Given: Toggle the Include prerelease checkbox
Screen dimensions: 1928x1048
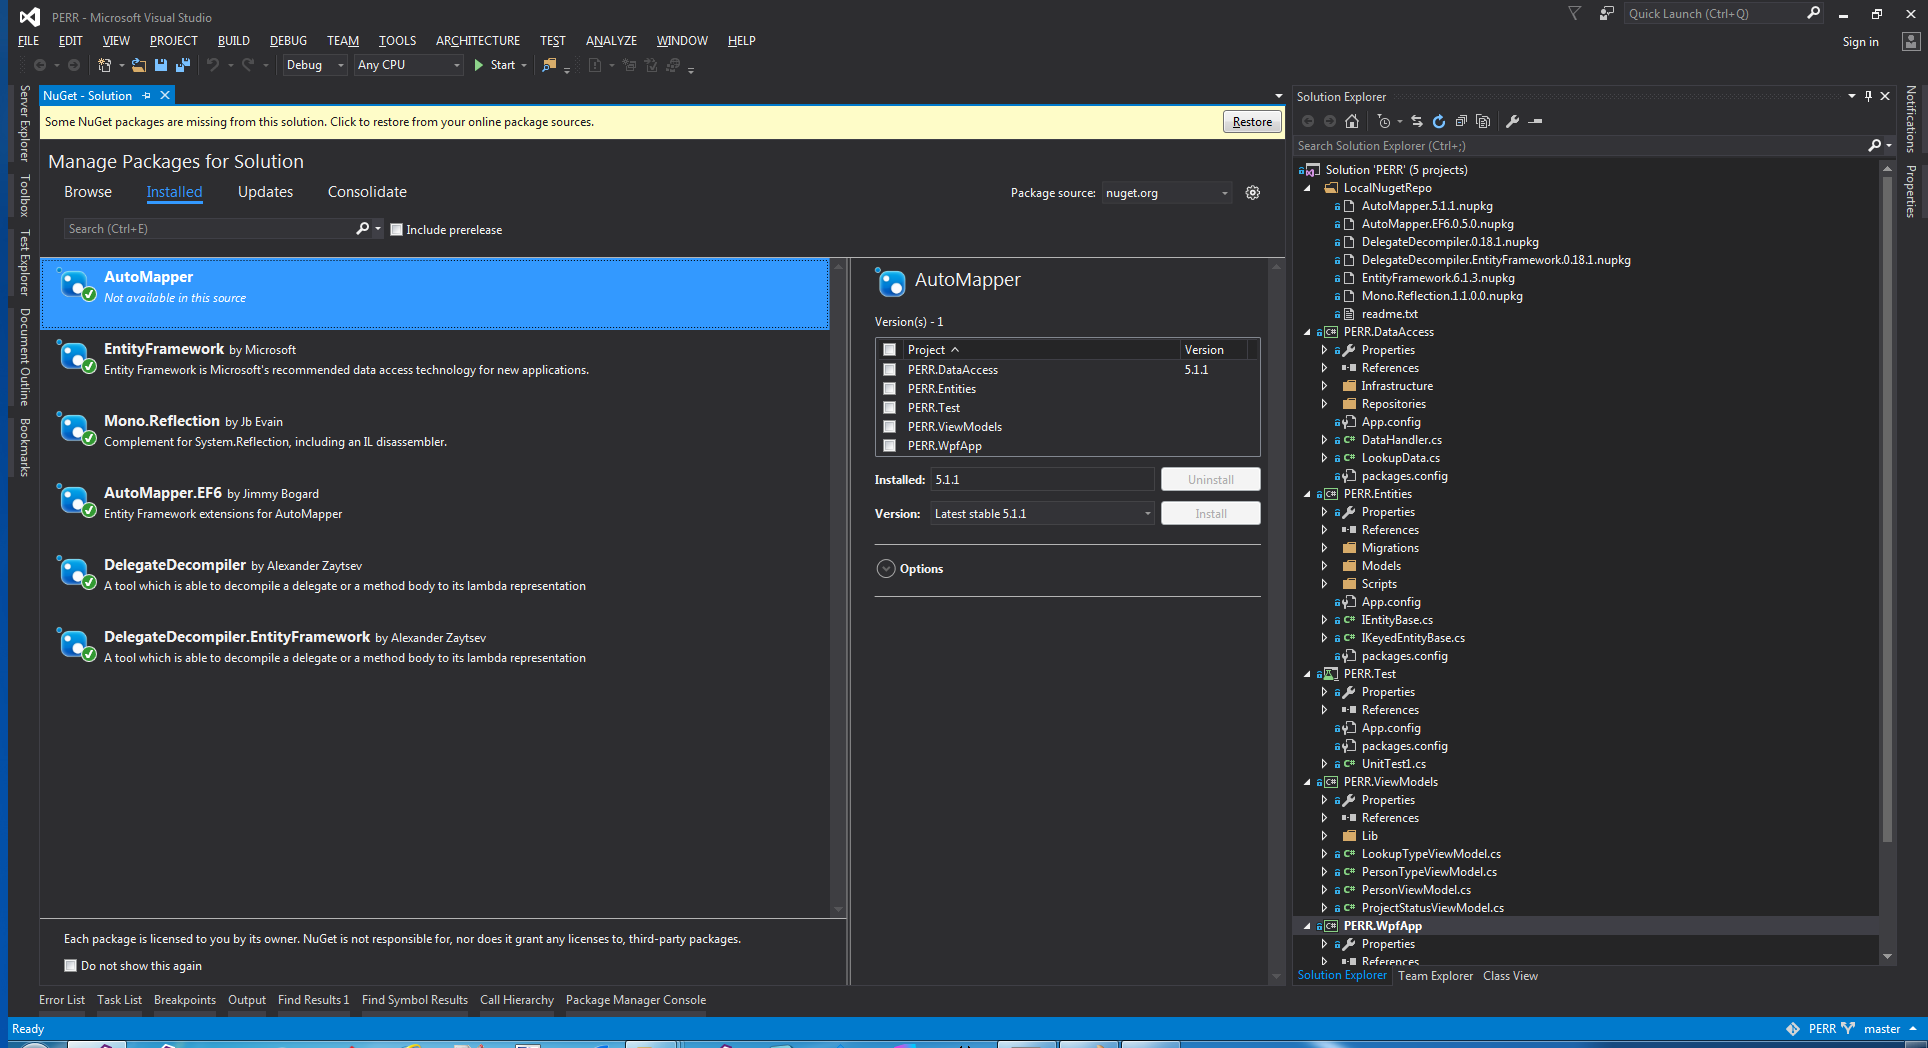Looking at the screenshot, I should pos(397,230).
